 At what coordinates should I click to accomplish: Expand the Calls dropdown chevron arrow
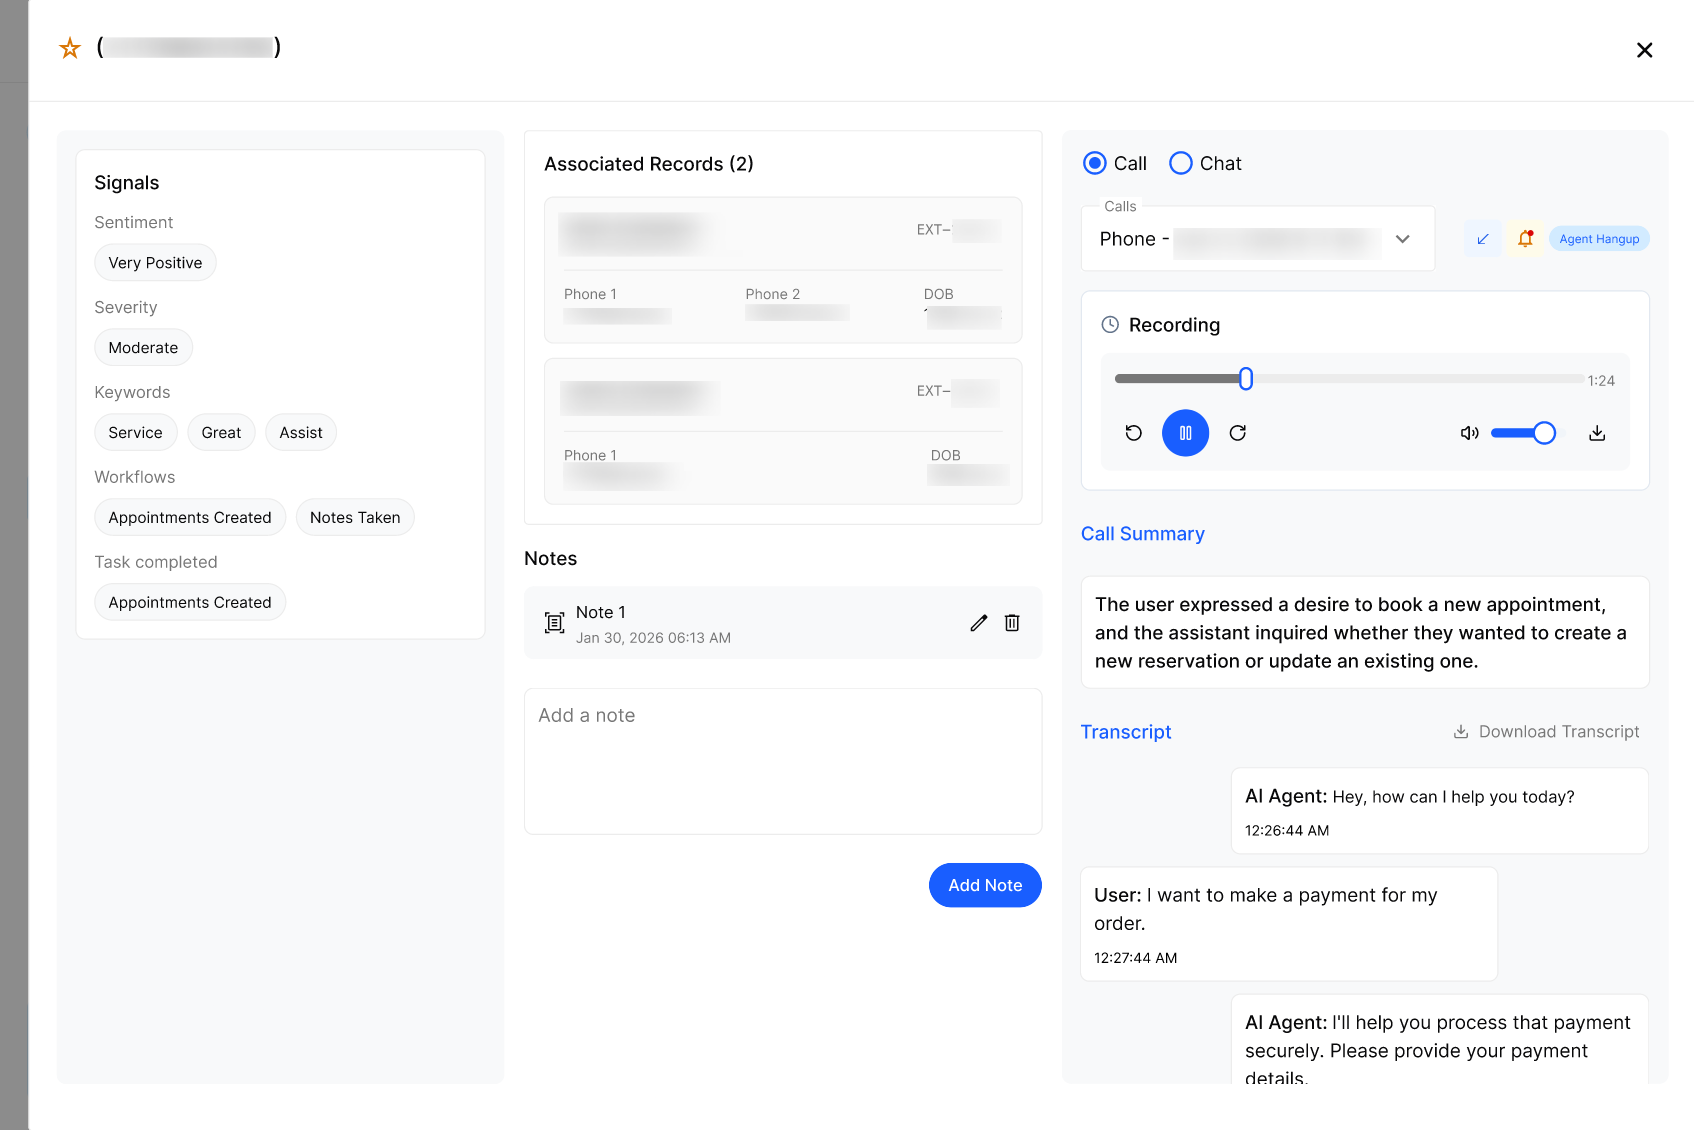click(1403, 239)
